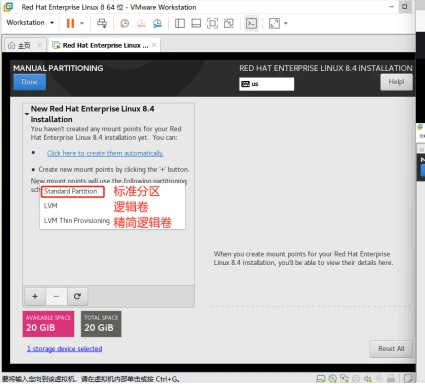Take a snapshot of the VM
This screenshot has height=384, width=425.
coord(124,23)
